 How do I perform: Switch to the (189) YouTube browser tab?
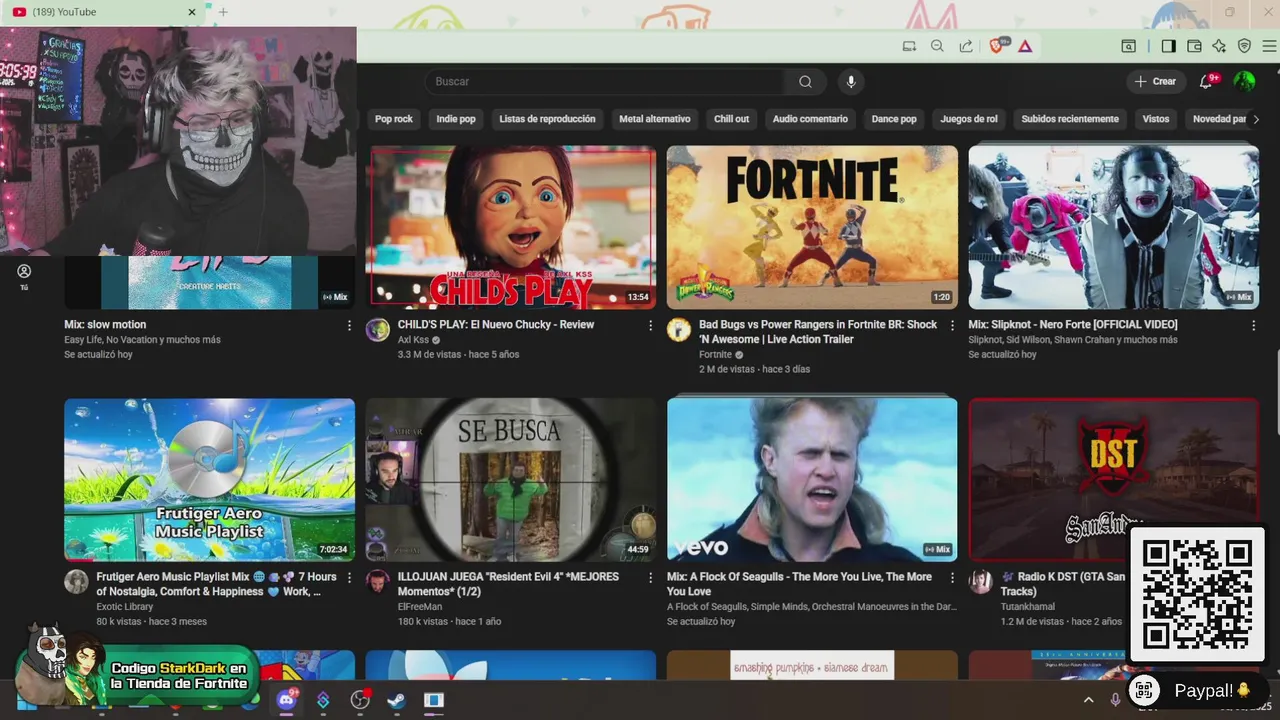[103, 12]
